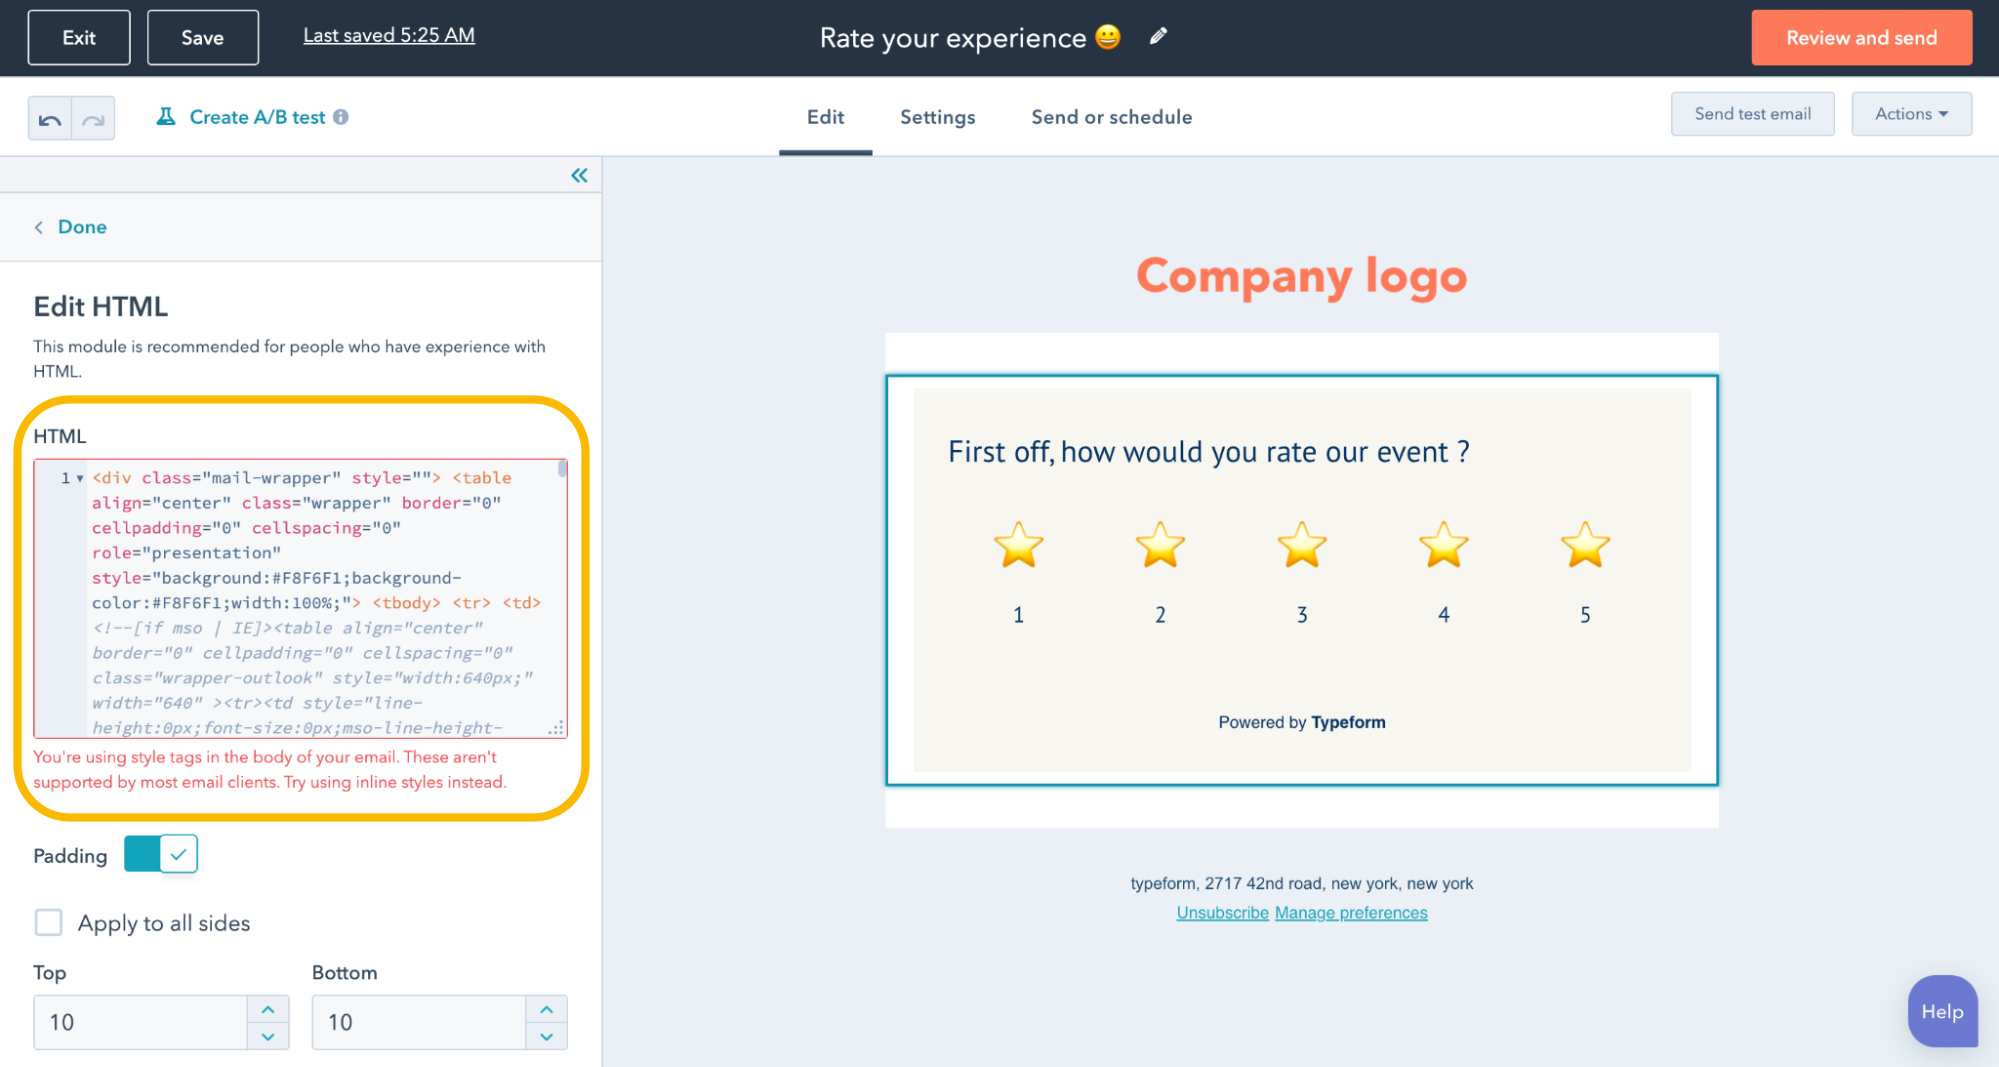Click the third star in the survey

point(1302,546)
